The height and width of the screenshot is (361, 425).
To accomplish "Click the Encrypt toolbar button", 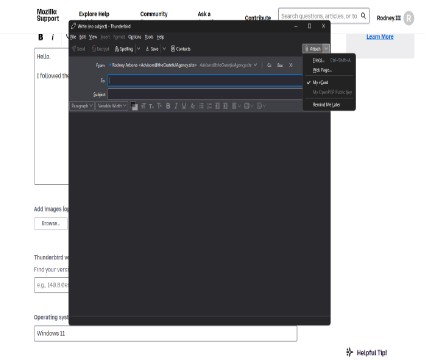I will tap(101, 49).
